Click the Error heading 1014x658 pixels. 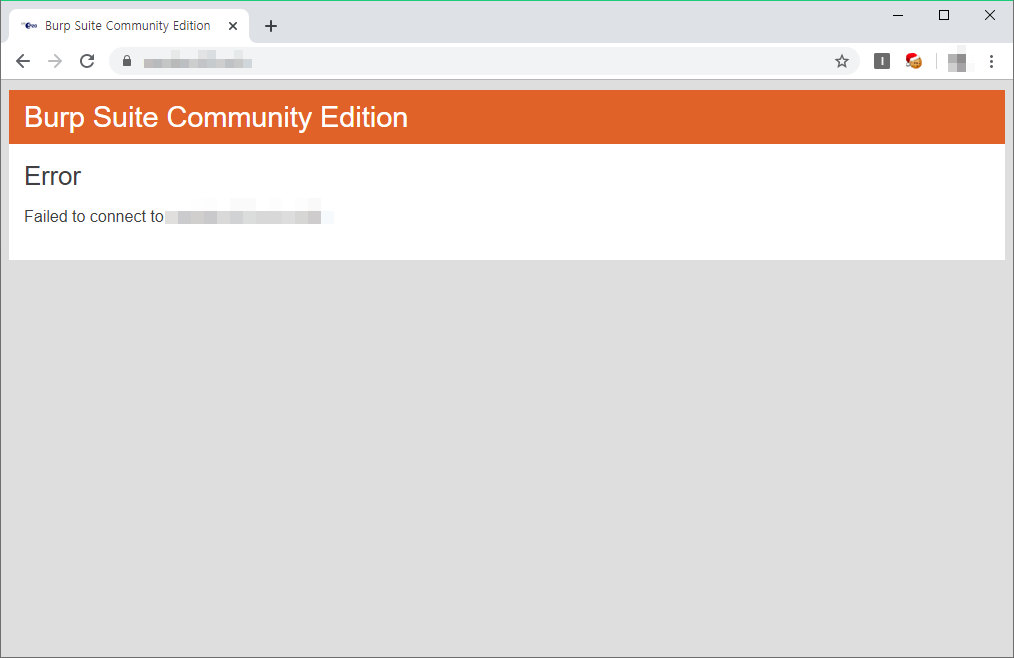(52, 176)
